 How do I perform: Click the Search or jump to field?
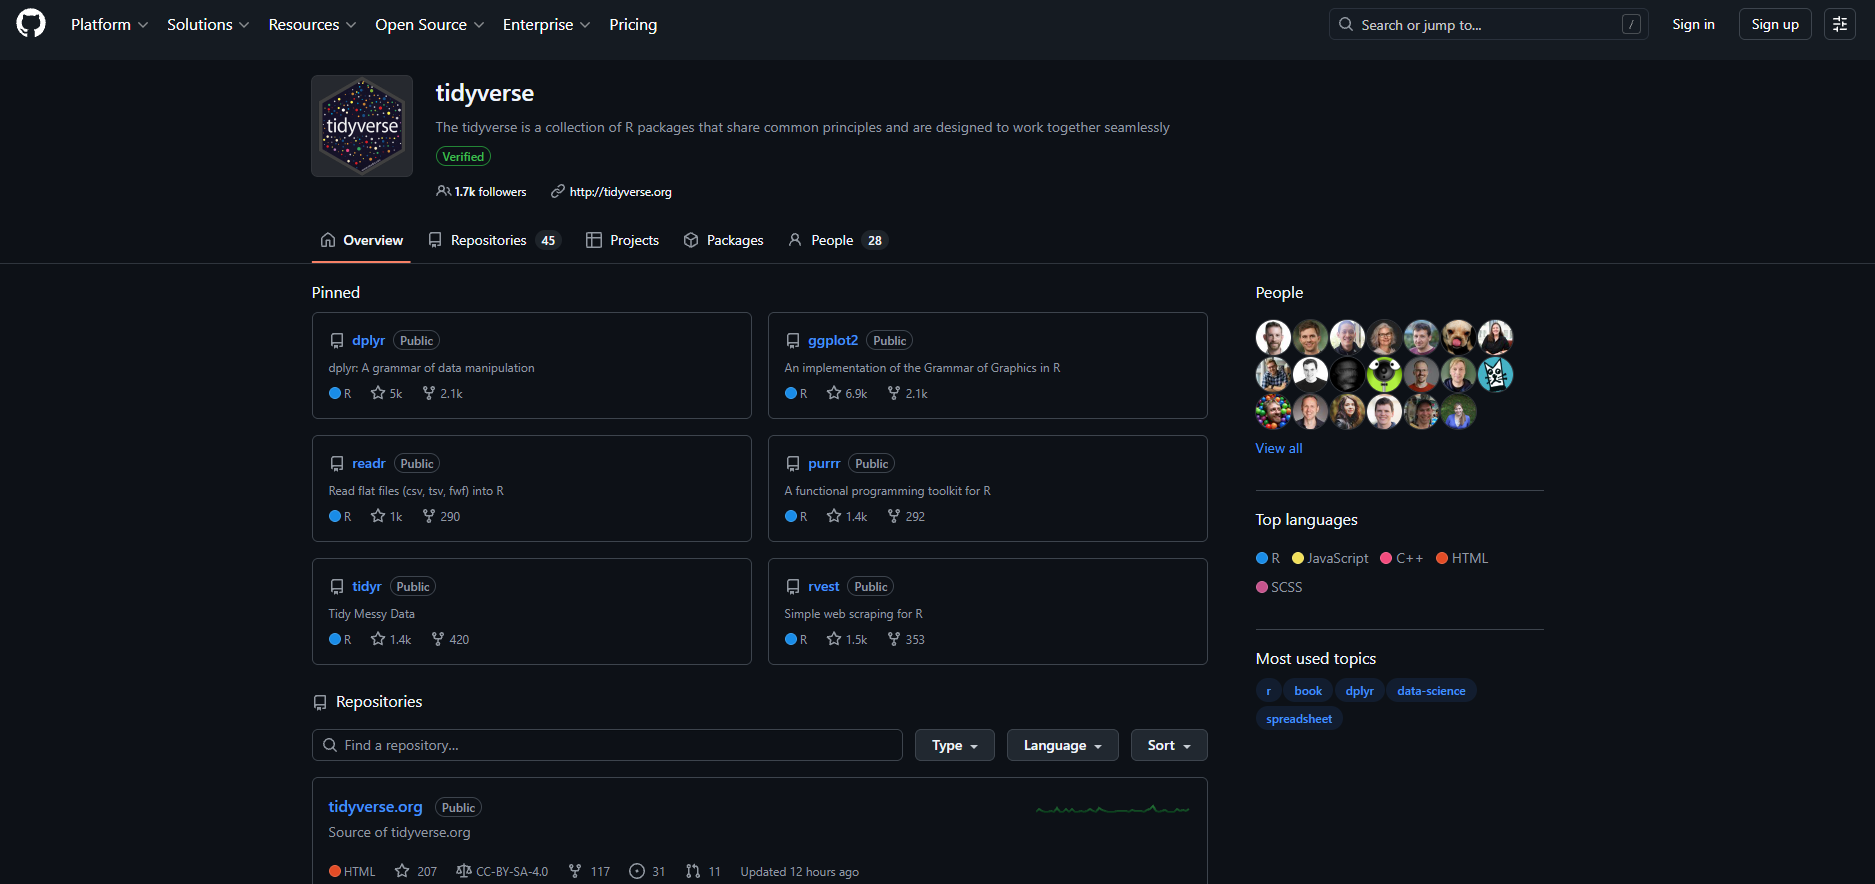1488,24
